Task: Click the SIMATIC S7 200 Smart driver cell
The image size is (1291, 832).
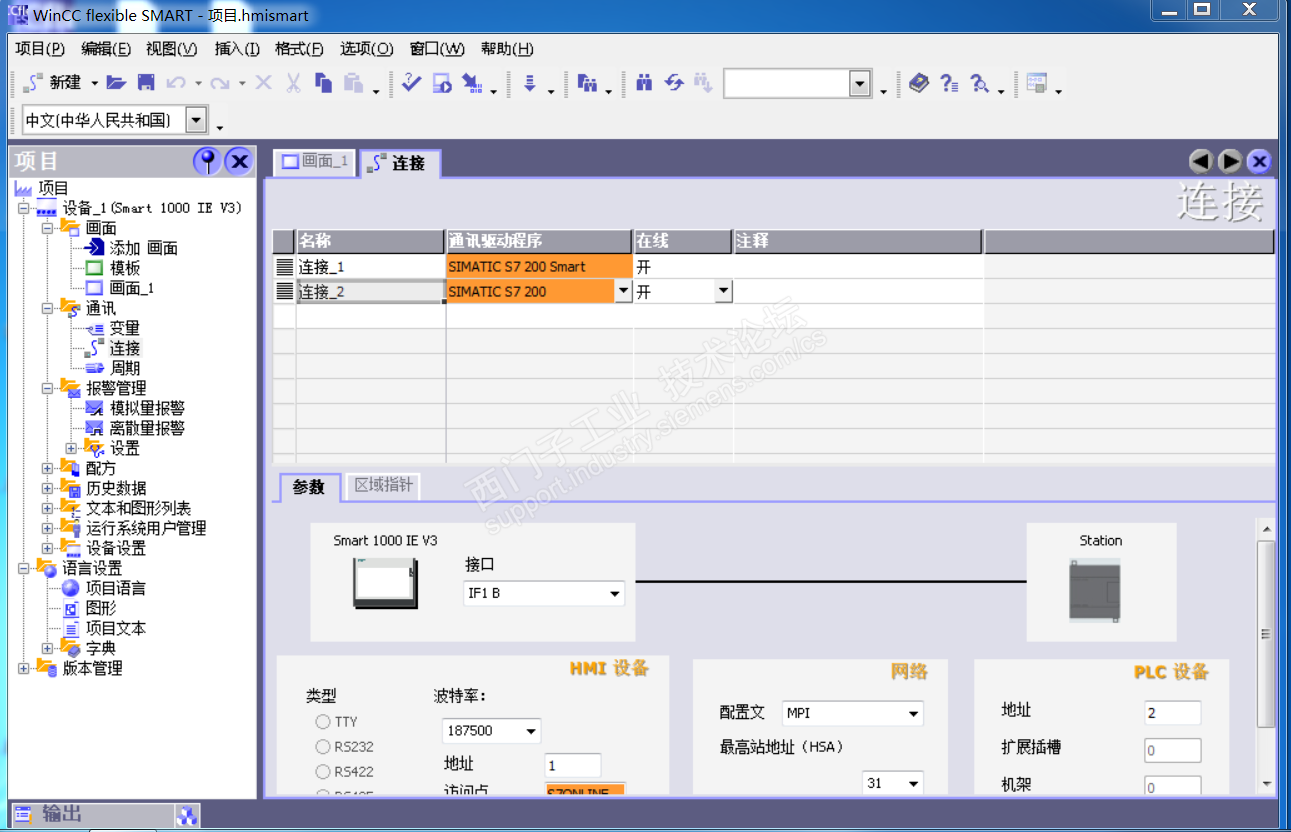Action: (x=540, y=267)
